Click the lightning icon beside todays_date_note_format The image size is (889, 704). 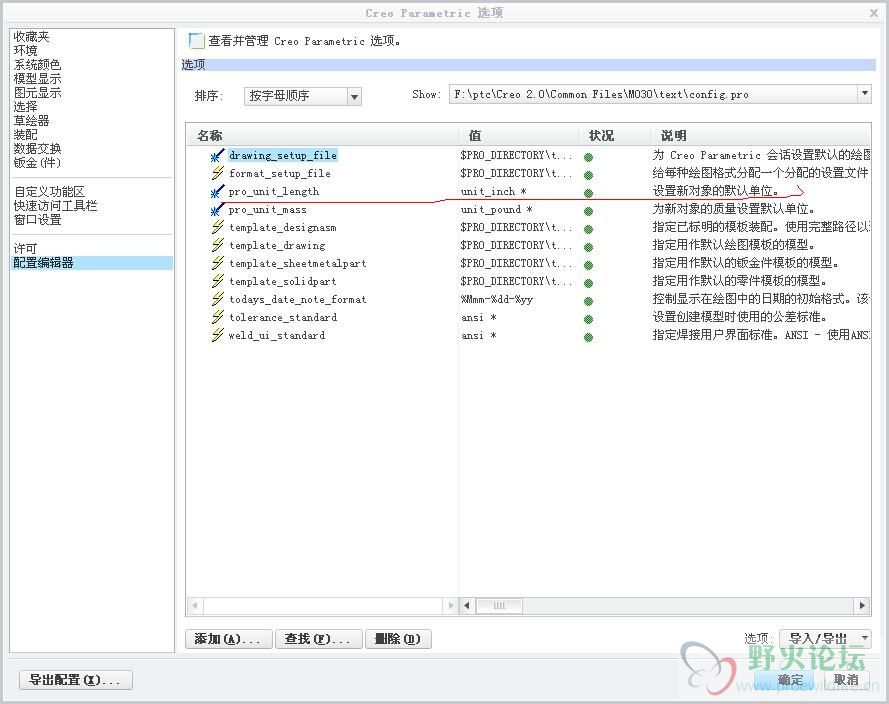tap(217, 299)
